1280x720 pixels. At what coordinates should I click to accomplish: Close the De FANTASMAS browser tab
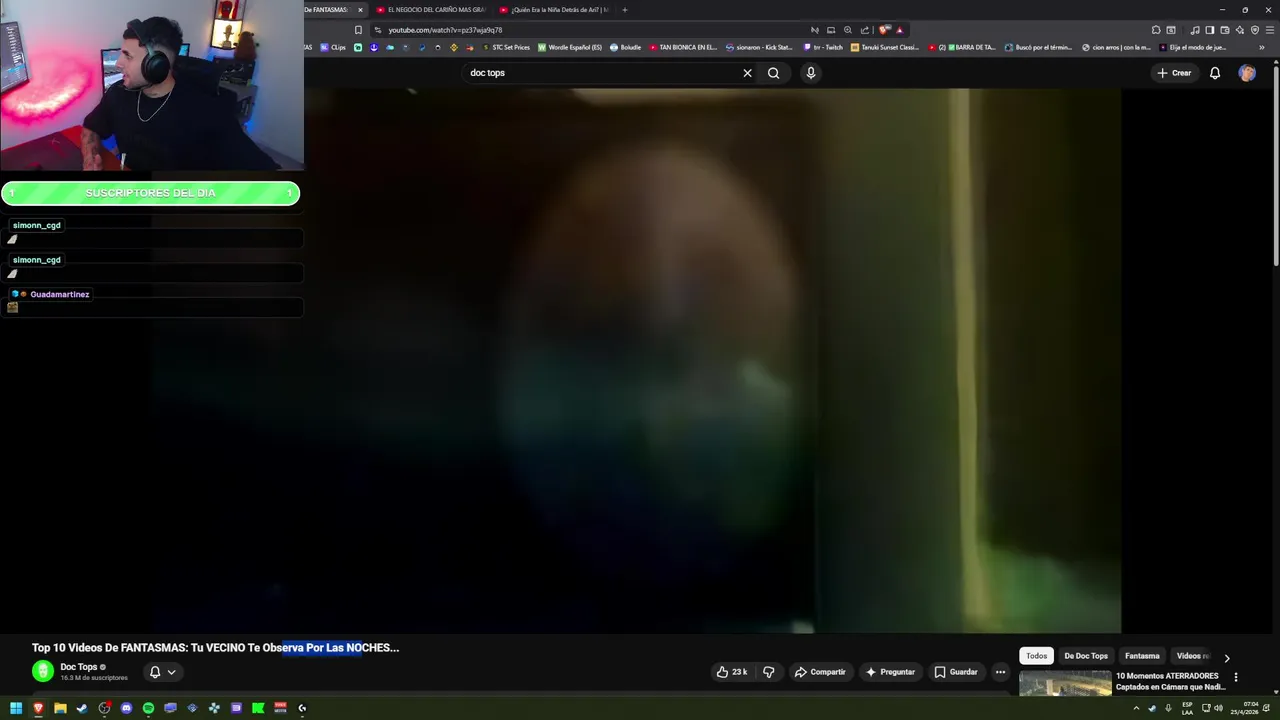[x=360, y=10]
